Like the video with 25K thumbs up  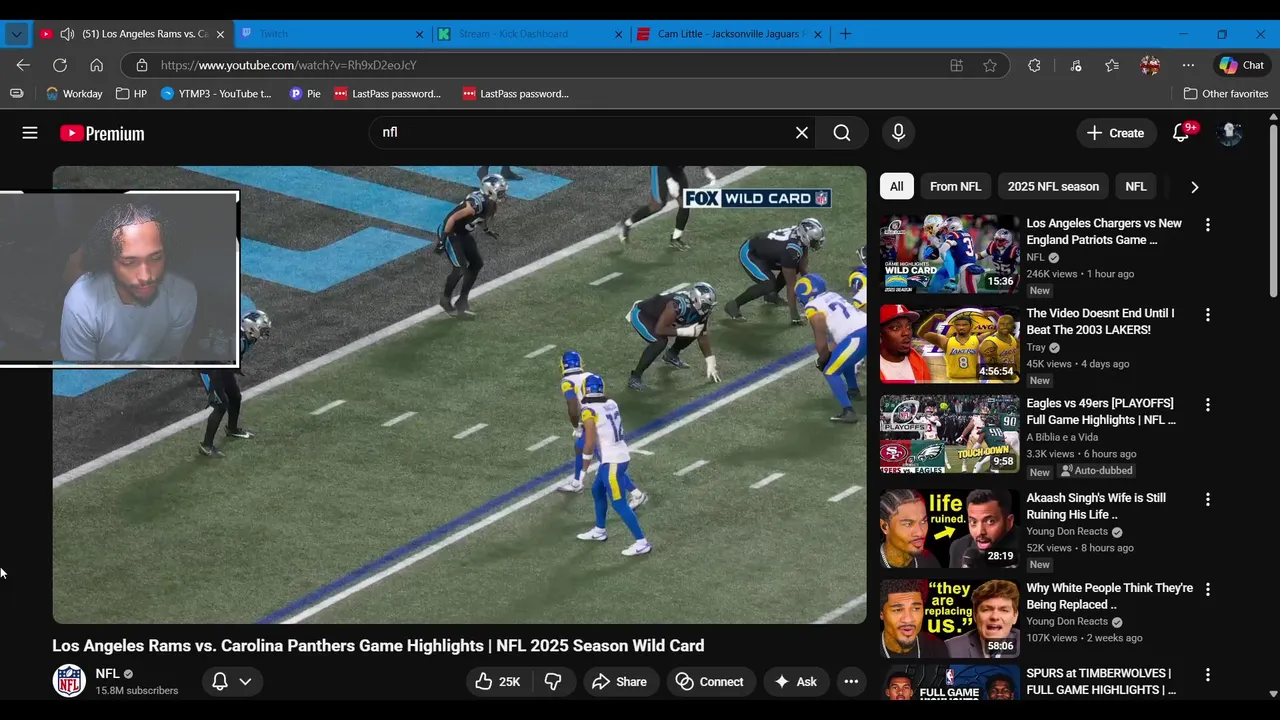coord(498,682)
